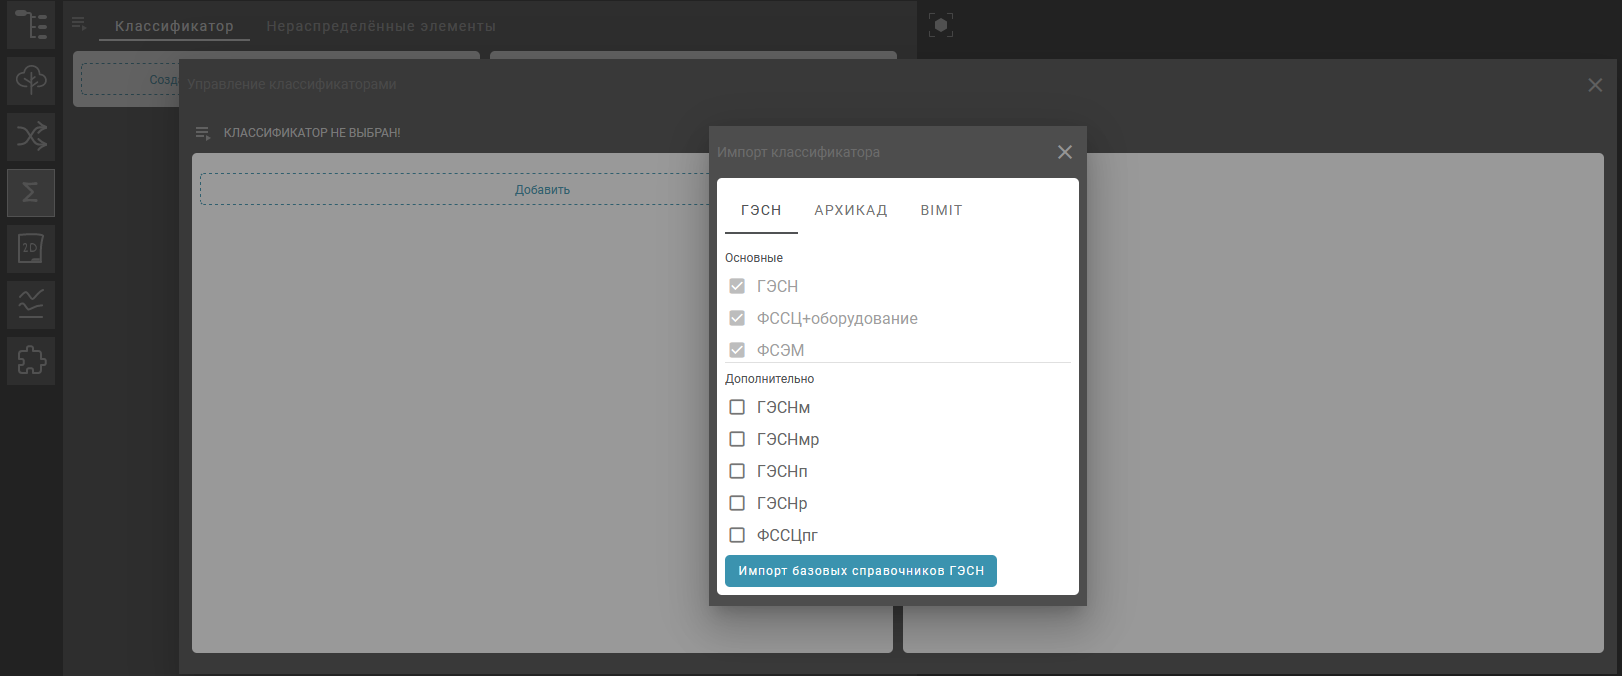Switch to the BIMIT tab
This screenshot has width=1622, height=676.
pos(941,210)
